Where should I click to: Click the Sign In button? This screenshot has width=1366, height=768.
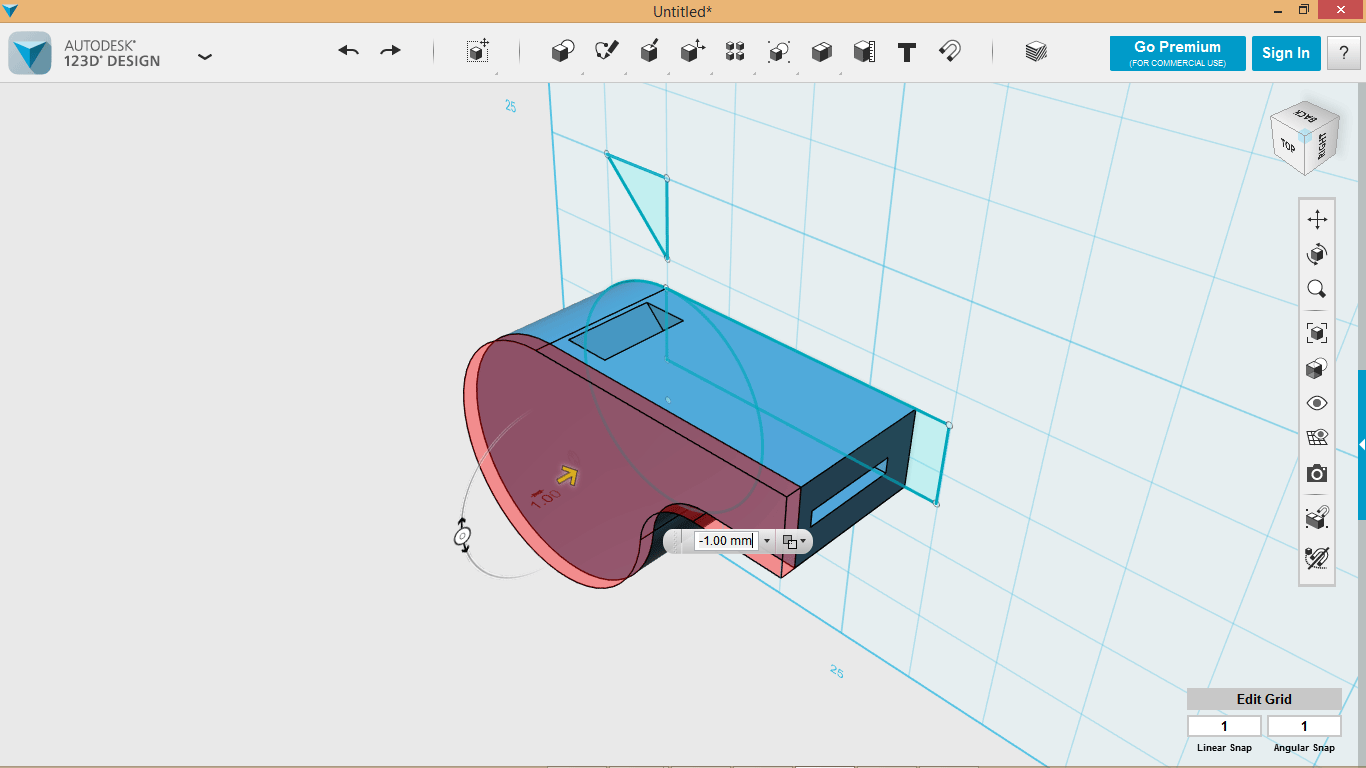tap(1285, 53)
